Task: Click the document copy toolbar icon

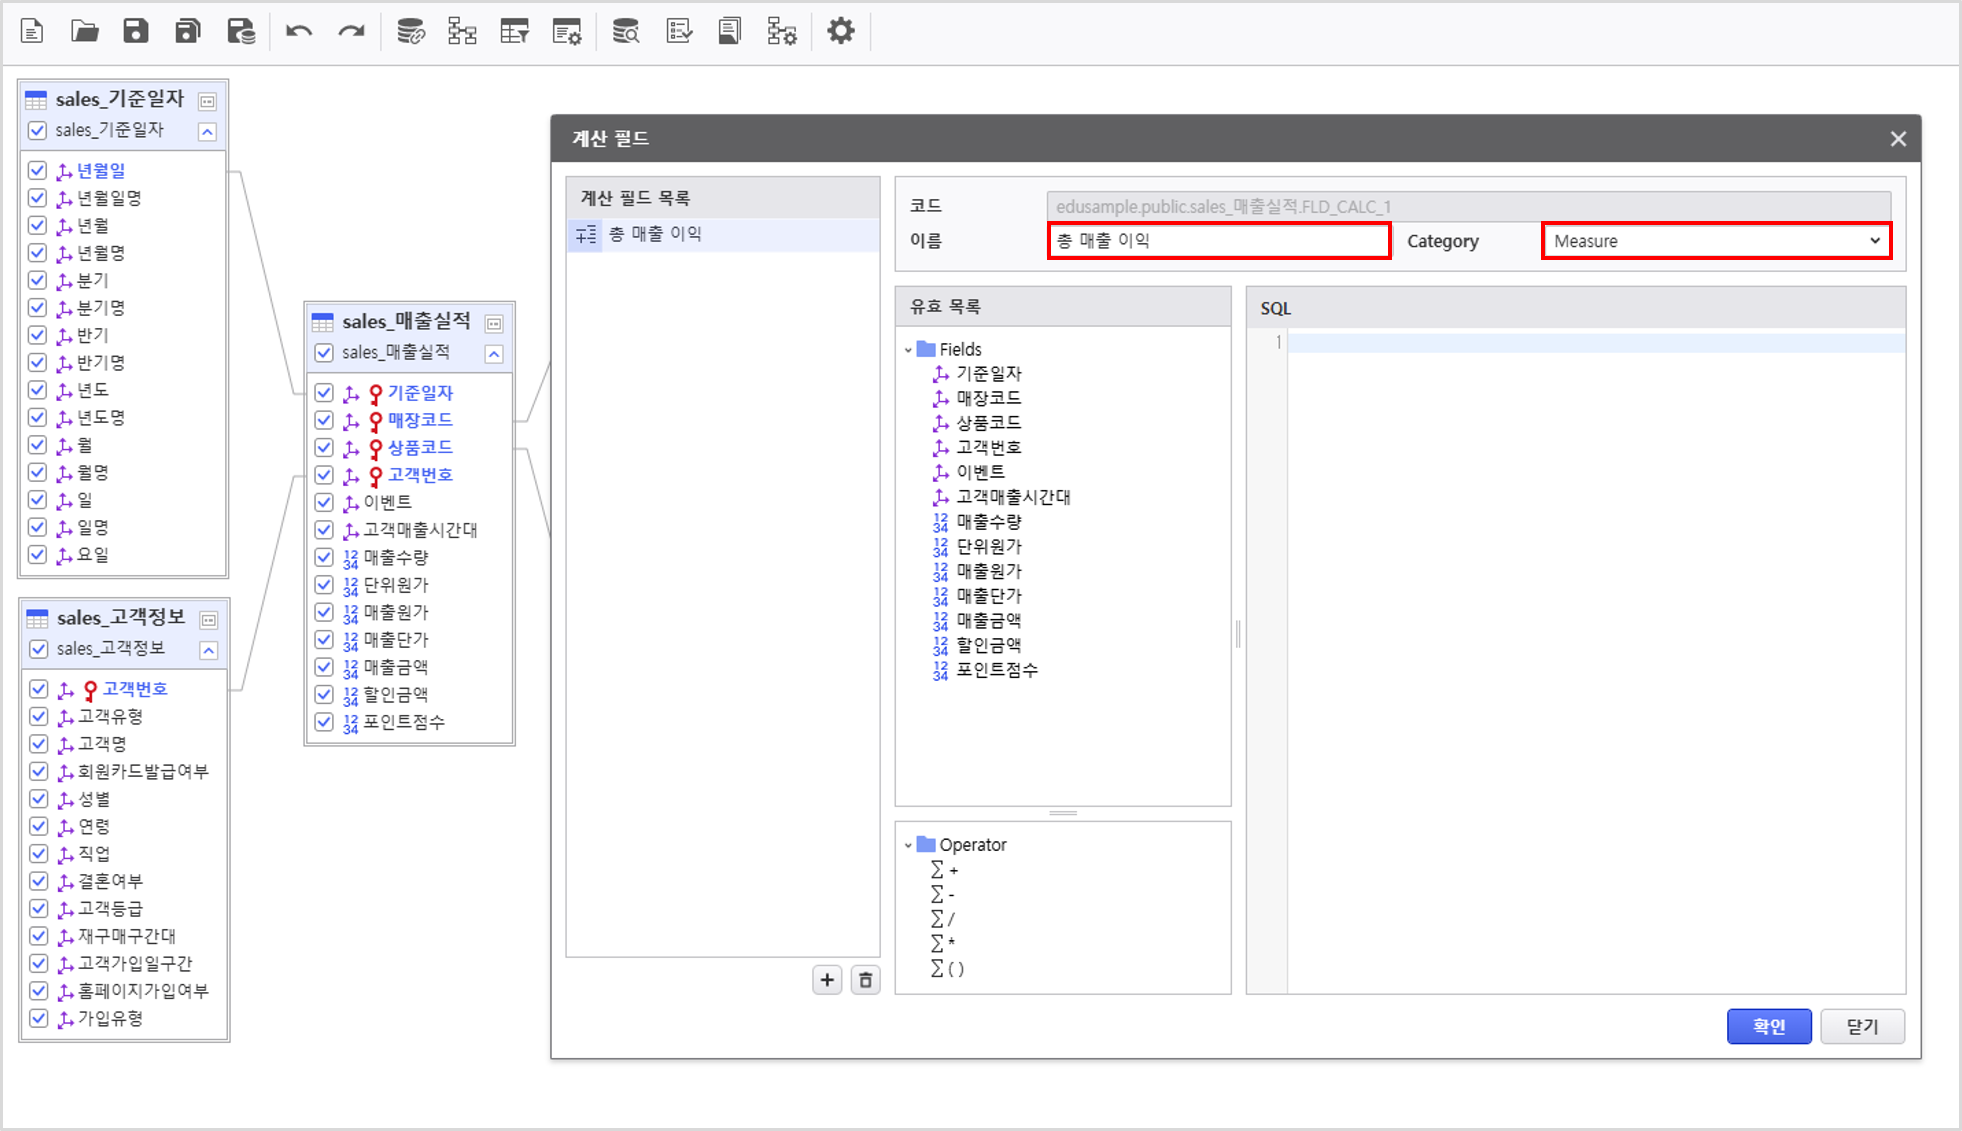Action: pyautogui.click(x=730, y=31)
